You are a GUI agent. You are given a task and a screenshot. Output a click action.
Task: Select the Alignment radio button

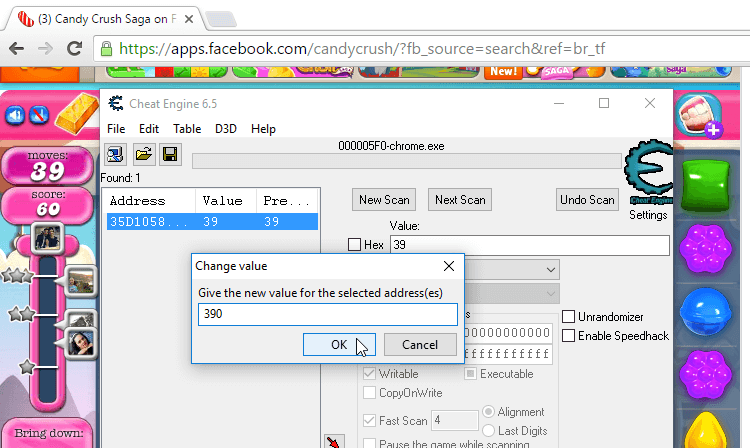click(488, 412)
